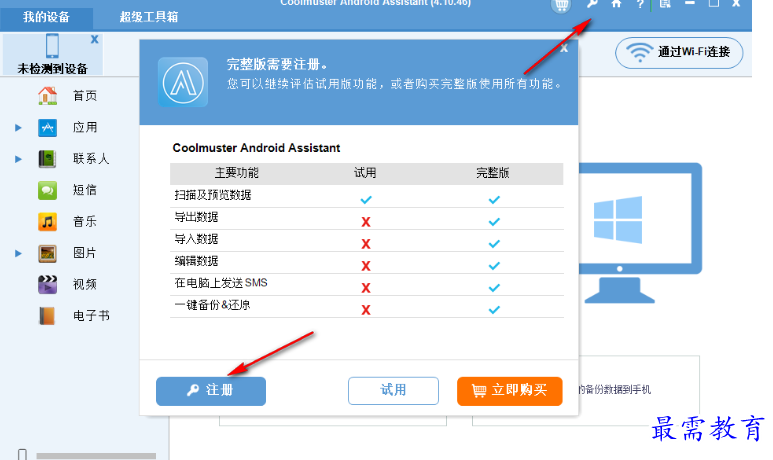Click the 注册 register button
Viewport: 773px width, 460px height.
(211, 391)
